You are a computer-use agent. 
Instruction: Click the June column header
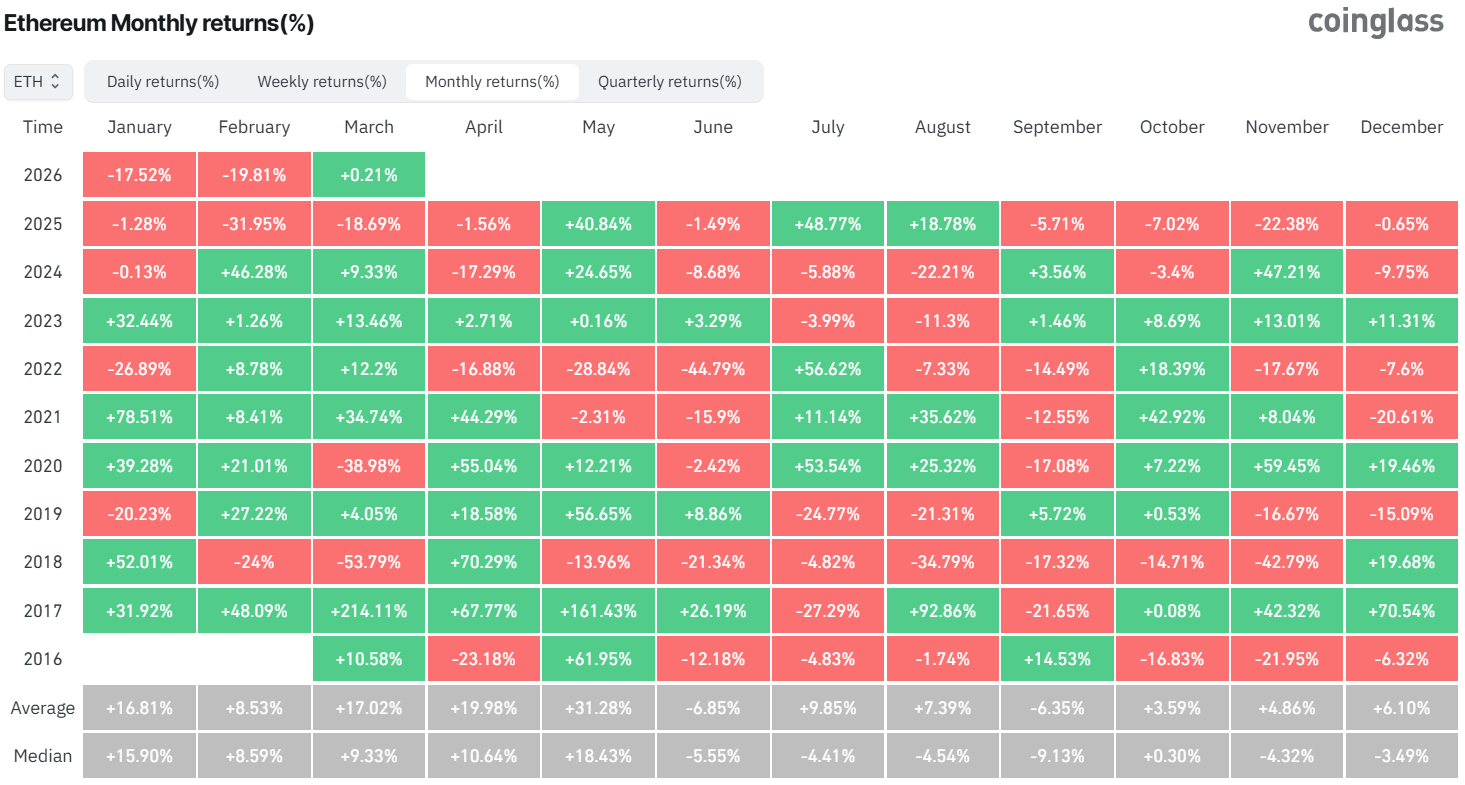tap(713, 127)
